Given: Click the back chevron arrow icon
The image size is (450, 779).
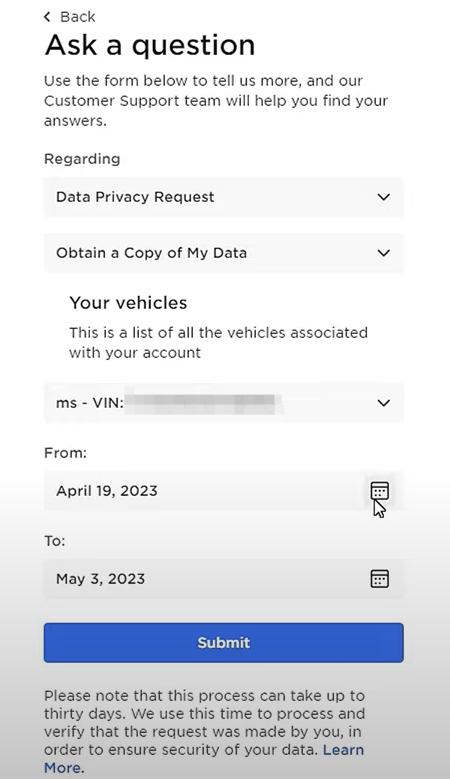Looking at the screenshot, I should 47,17.
